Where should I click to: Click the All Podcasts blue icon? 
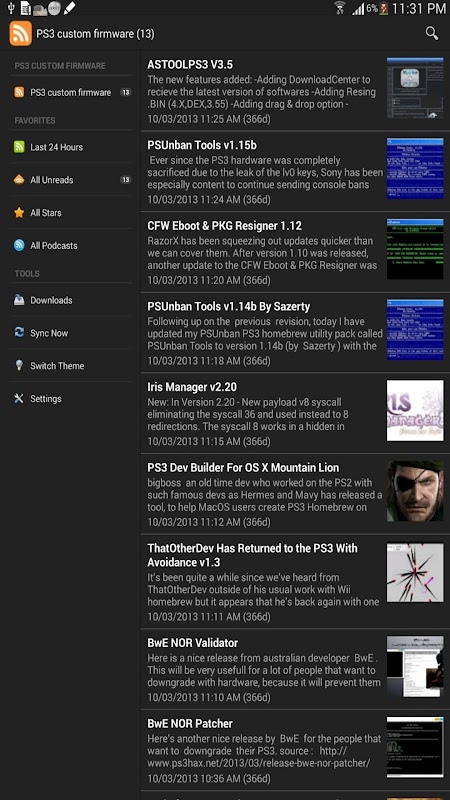click(x=19, y=245)
